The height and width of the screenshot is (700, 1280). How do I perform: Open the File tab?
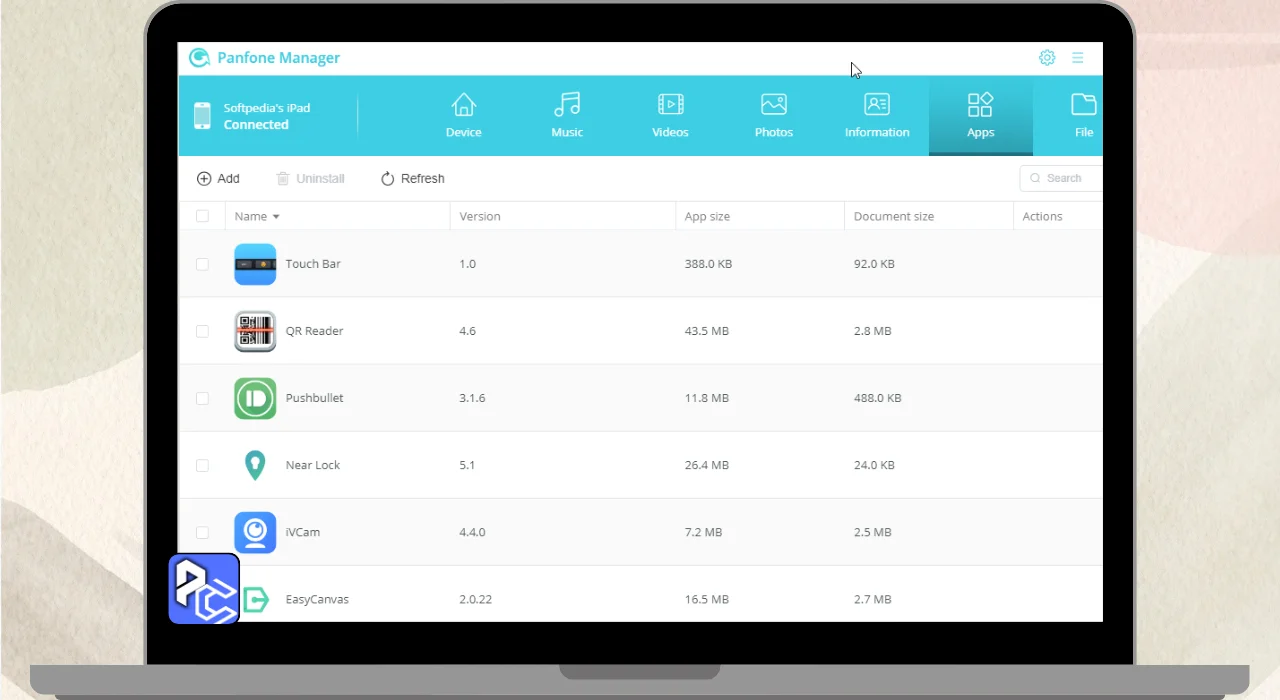pos(1084,116)
